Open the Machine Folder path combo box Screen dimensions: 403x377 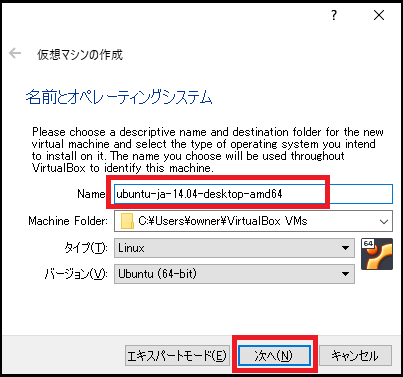(253, 221)
